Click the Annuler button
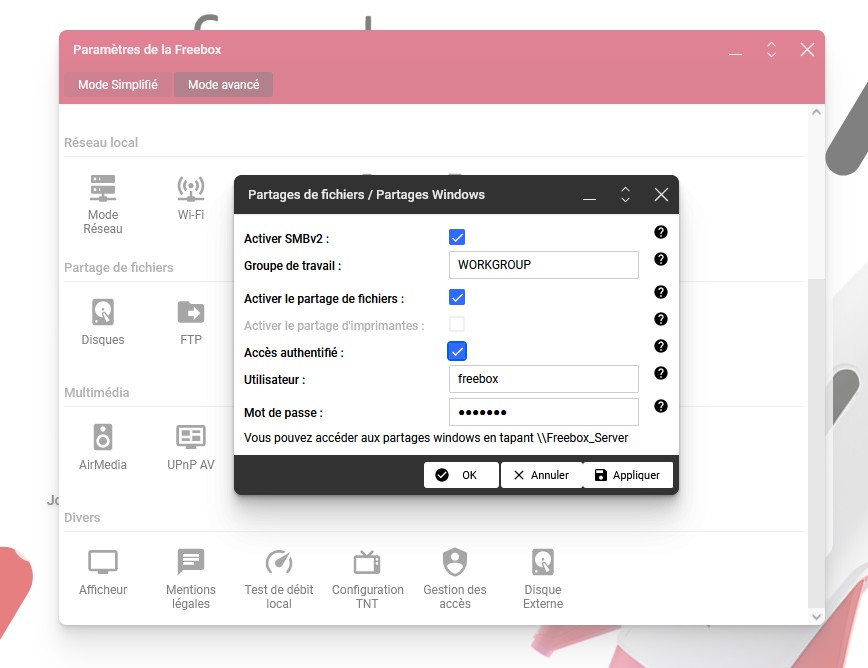Image resolution: width=868 pixels, height=668 pixels. (541, 475)
